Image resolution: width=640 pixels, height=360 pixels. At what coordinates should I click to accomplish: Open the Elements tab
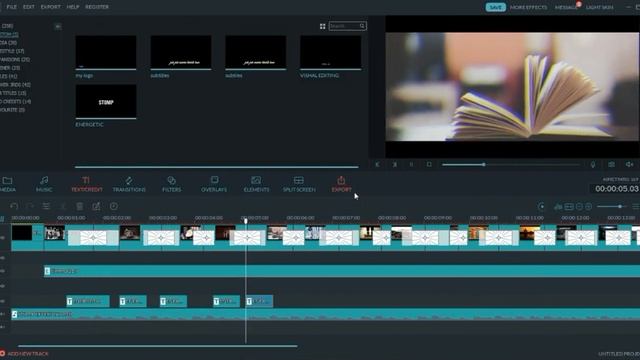click(x=256, y=184)
